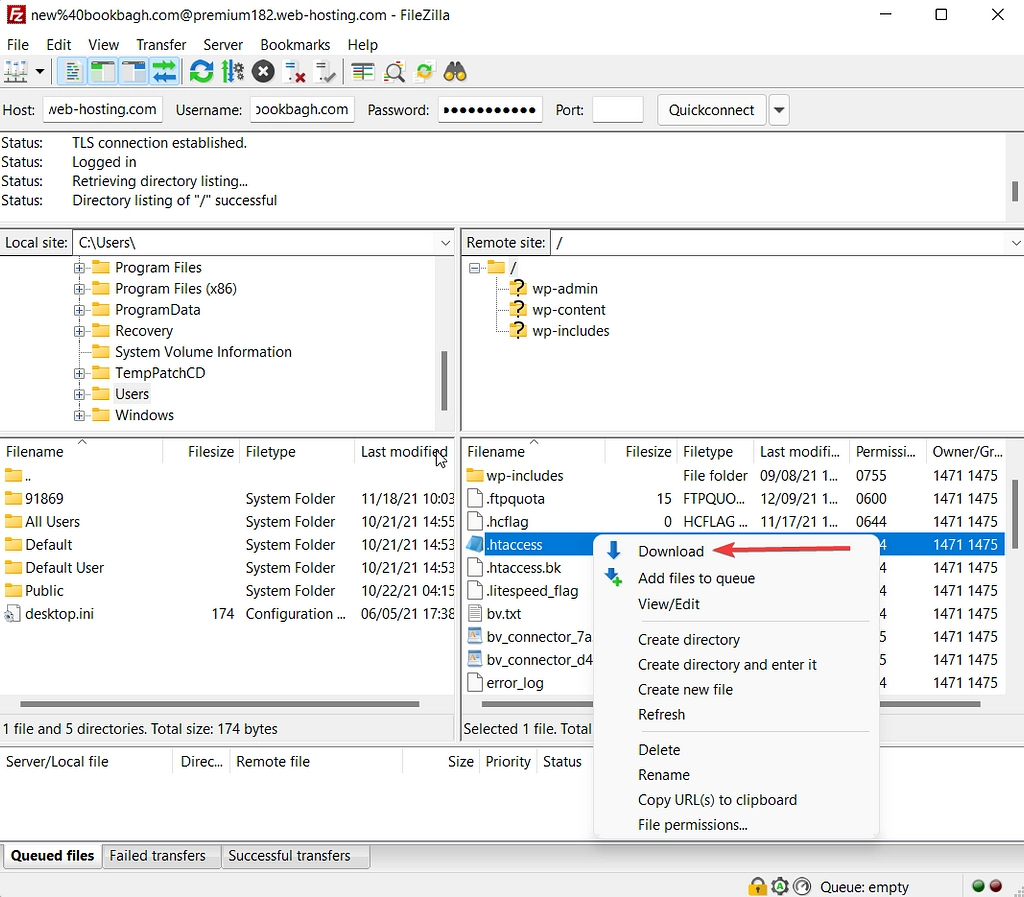Click the encryption lock status icon
1024x897 pixels.
pyautogui.click(x=757, y=887)
